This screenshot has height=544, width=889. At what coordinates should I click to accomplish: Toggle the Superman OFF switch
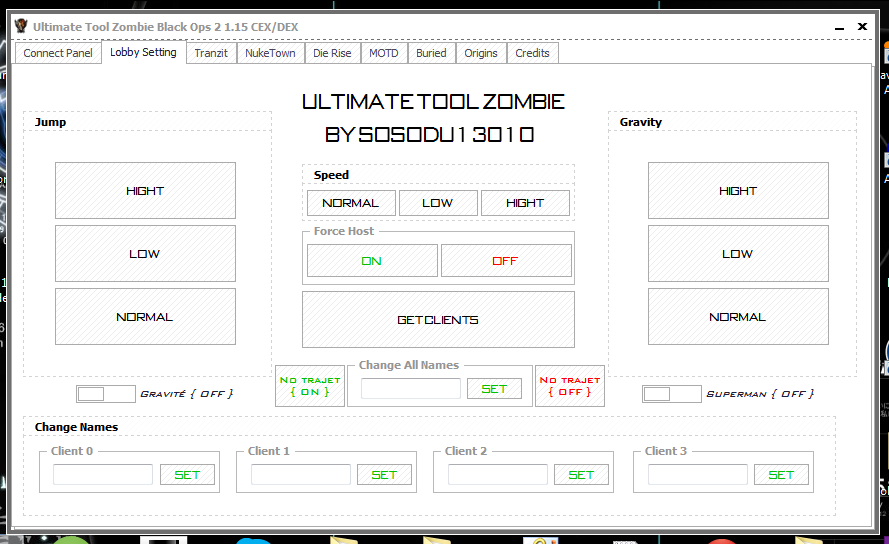point(671,394)
